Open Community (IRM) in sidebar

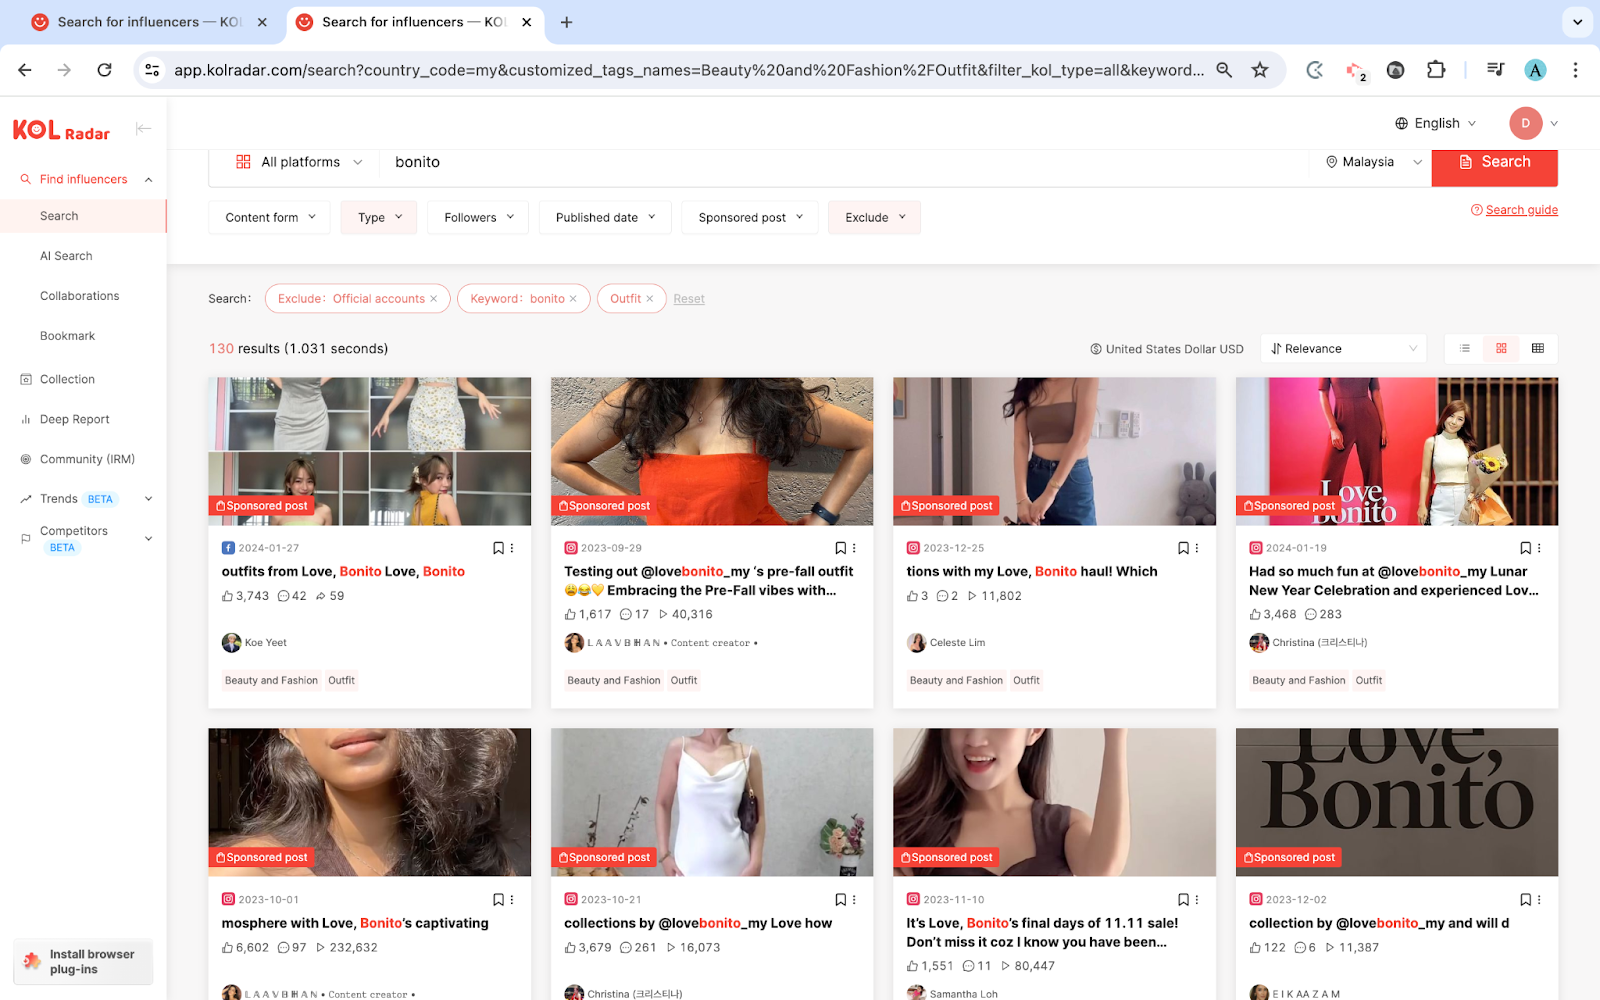(x=87, y=459)
